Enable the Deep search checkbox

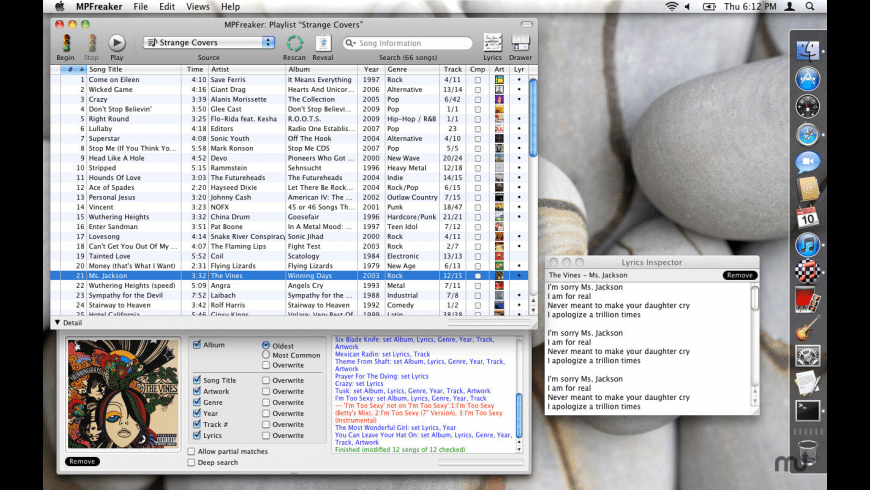click(x=192, y=463)
